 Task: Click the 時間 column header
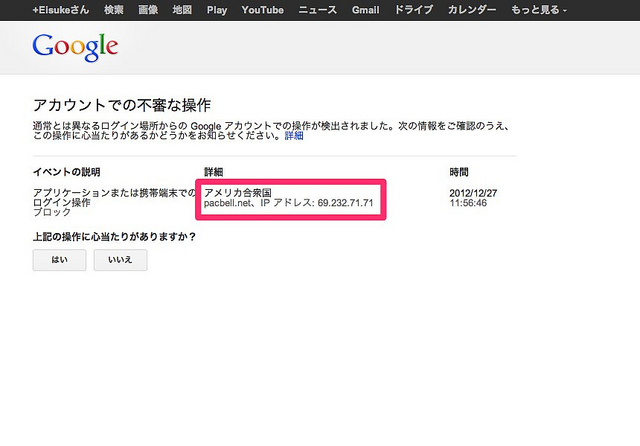pos(459,172)
